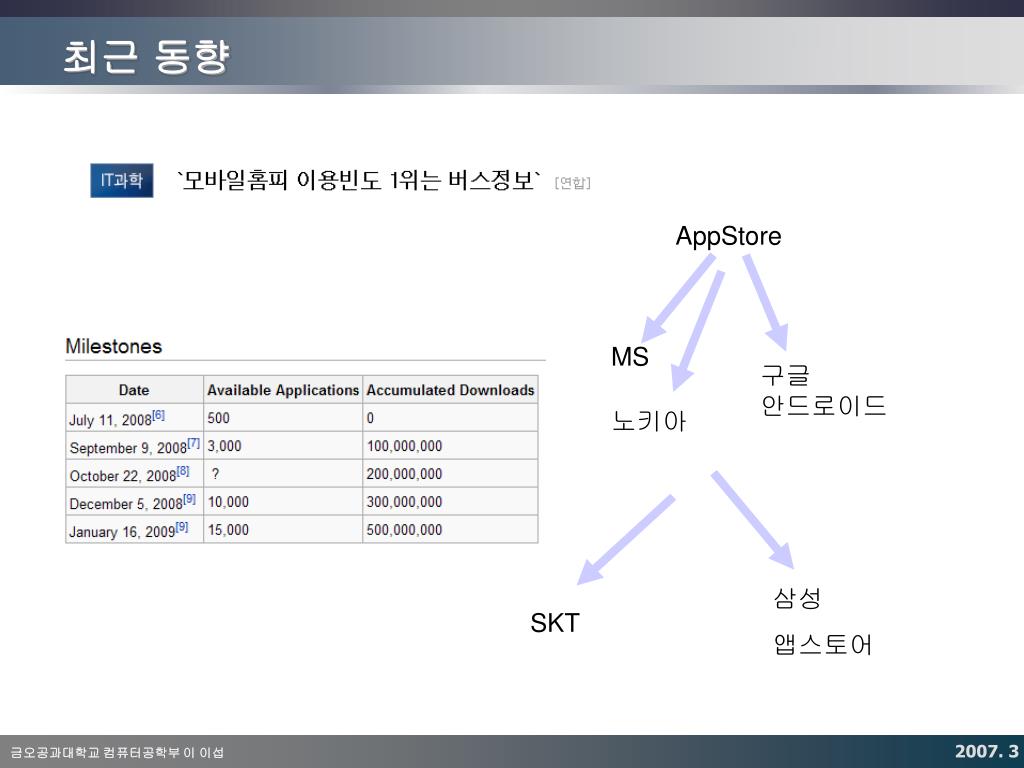Select the 안드로이드 label
The image size is (1024, 768).
(x=824, y=406)
